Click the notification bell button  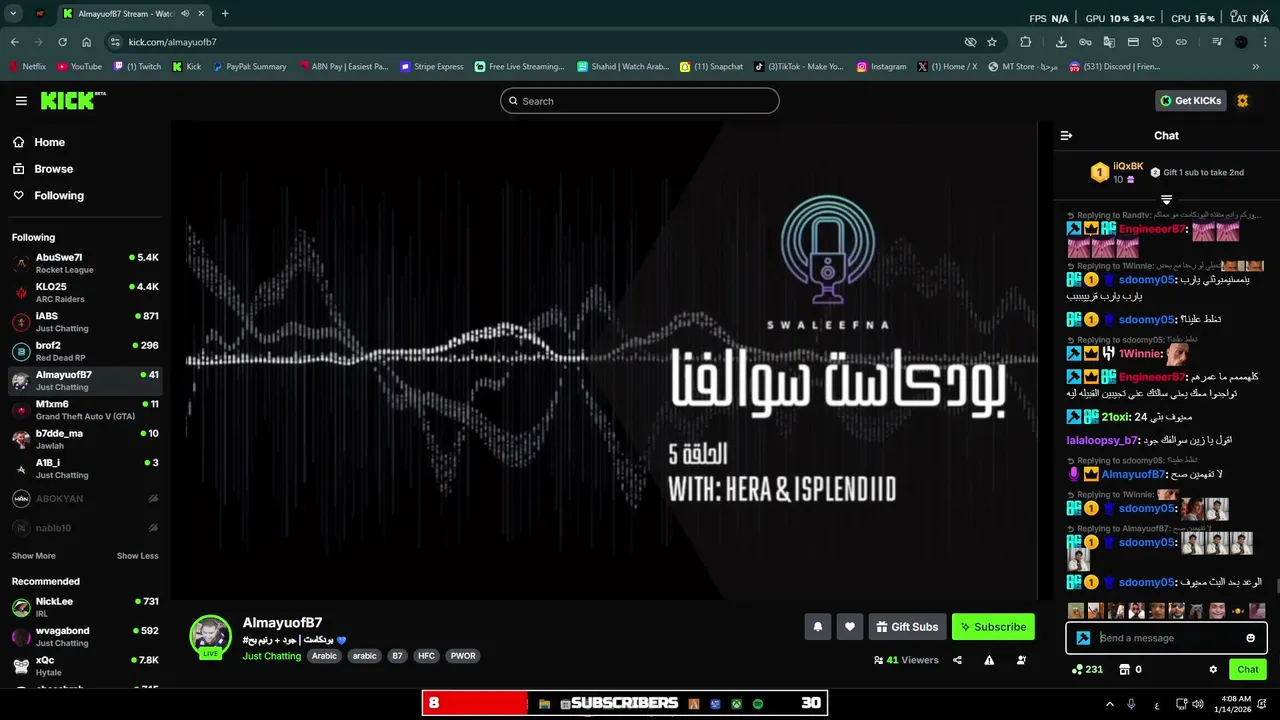[817, 627]
